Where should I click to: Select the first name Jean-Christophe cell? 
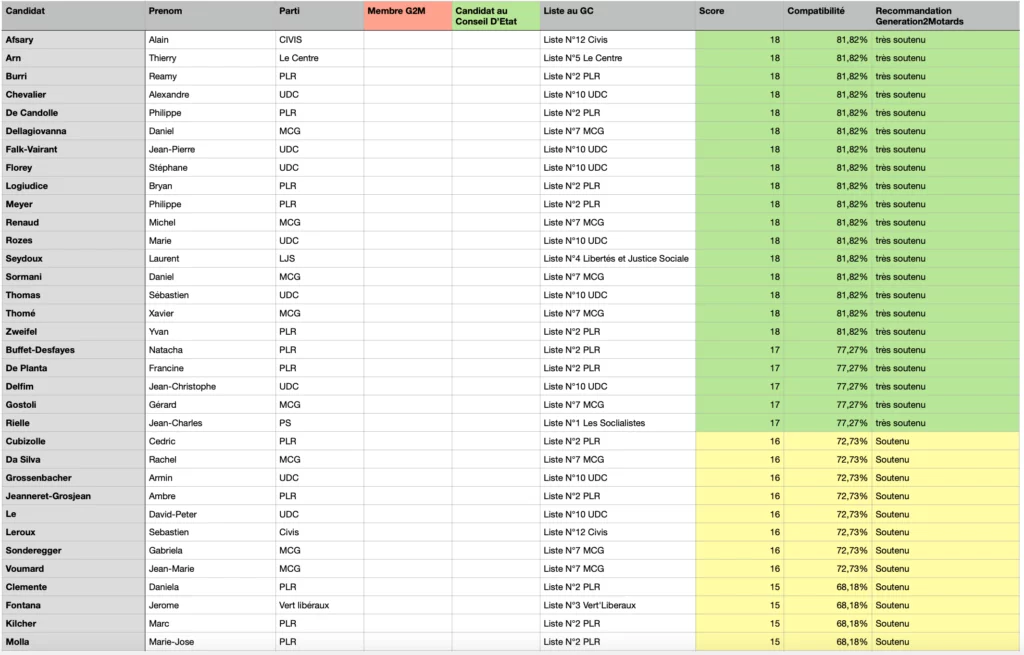pos(209,386)
